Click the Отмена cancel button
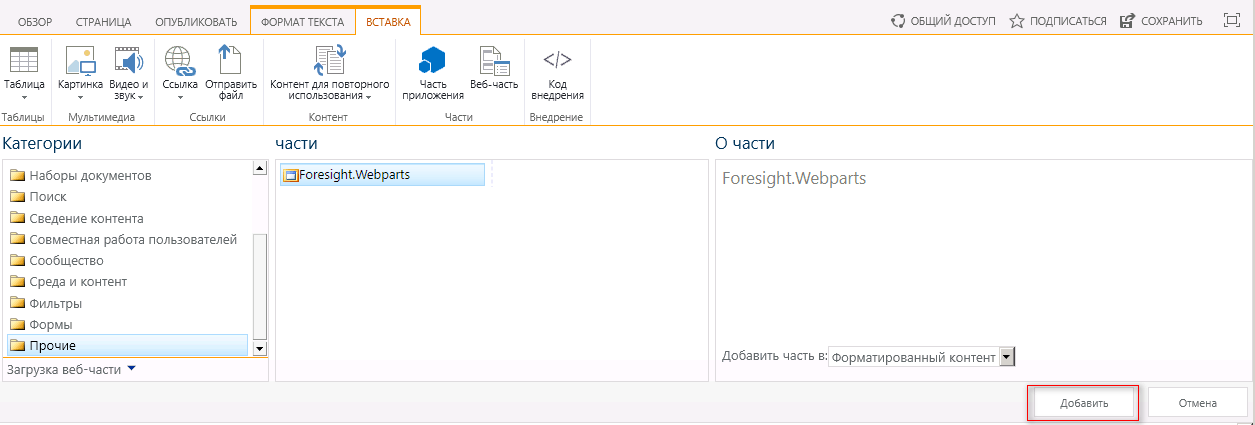Screen dimensions: 1255x425 point(1197,403)
